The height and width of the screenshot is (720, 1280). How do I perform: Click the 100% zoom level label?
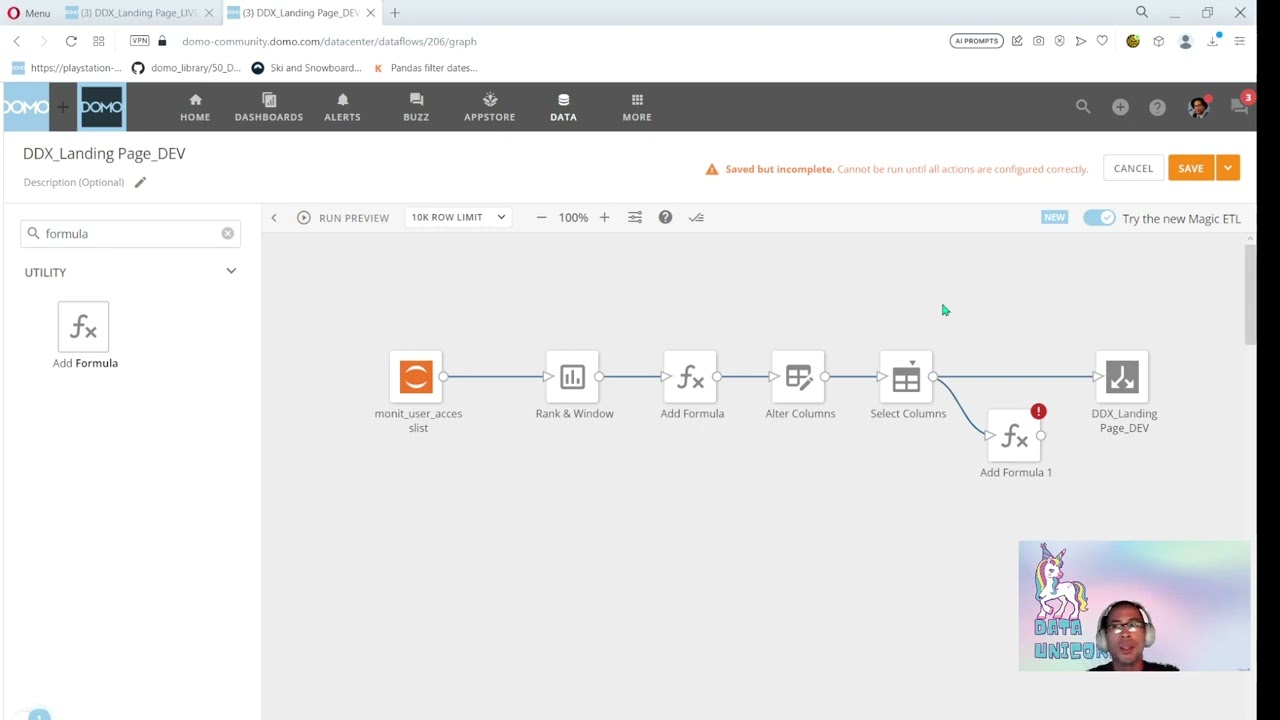tap(573, 217)
